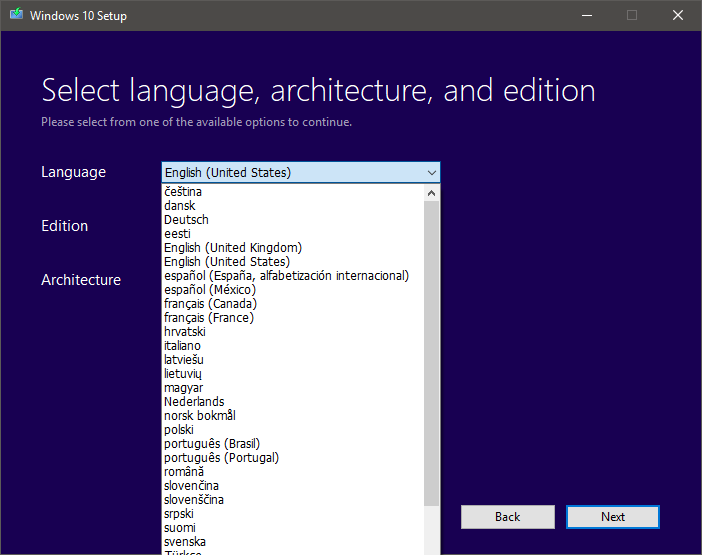Choose Deutsch in the language list
Image resolution: width=702 pixels, height=555 pixels.
pos(293,220)
